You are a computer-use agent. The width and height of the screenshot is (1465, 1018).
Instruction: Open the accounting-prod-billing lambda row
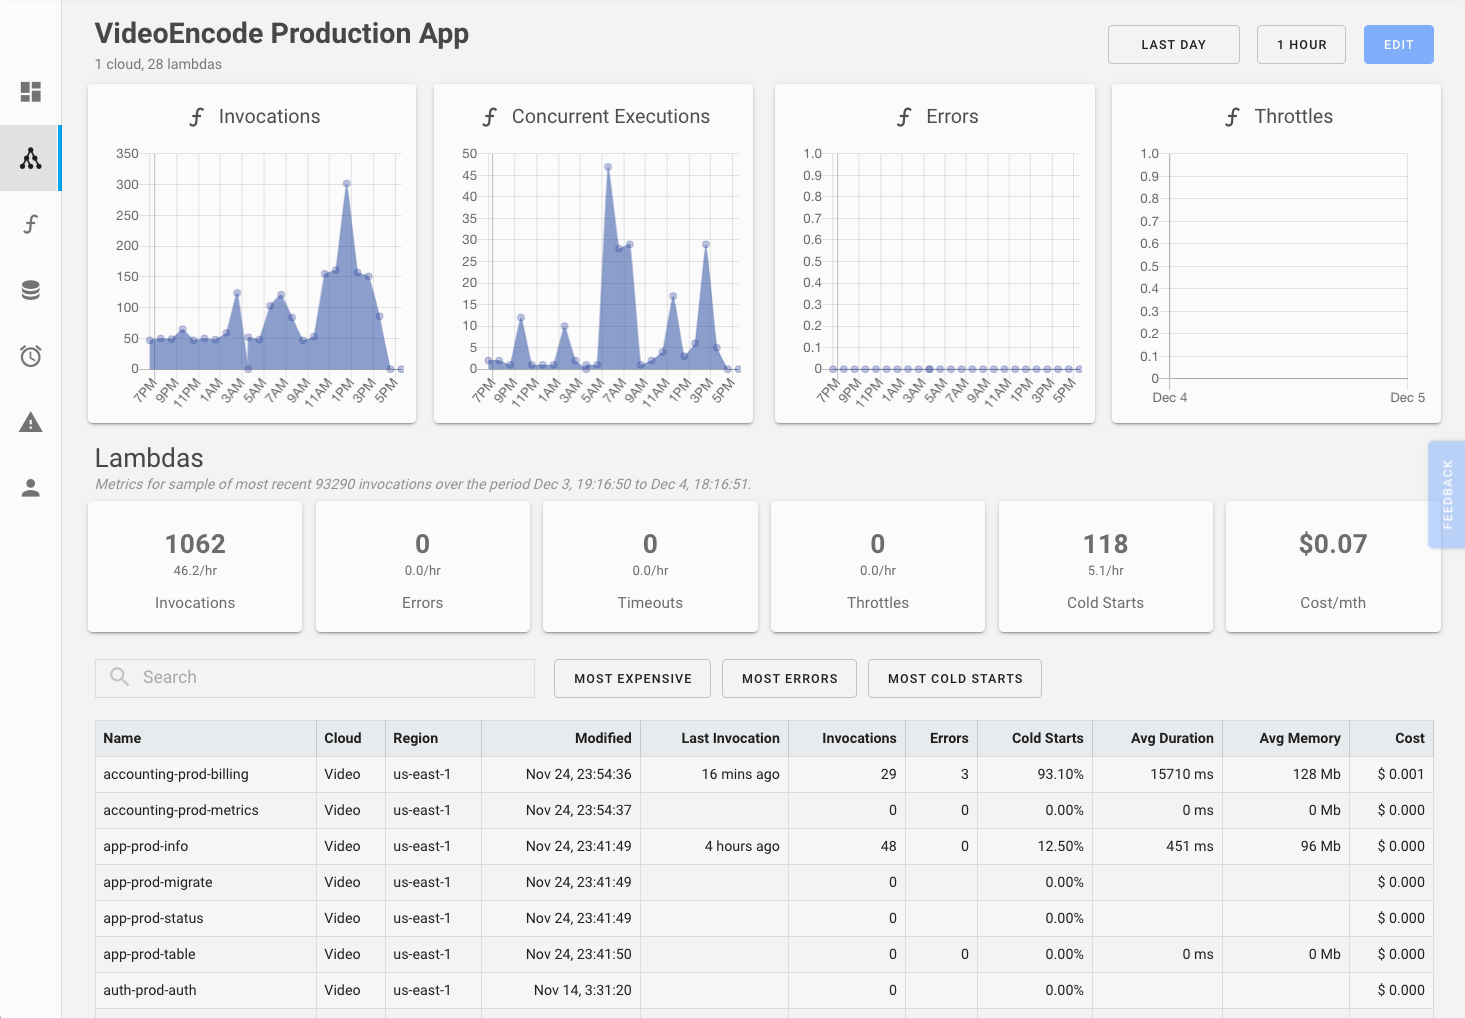pos(764,774)
